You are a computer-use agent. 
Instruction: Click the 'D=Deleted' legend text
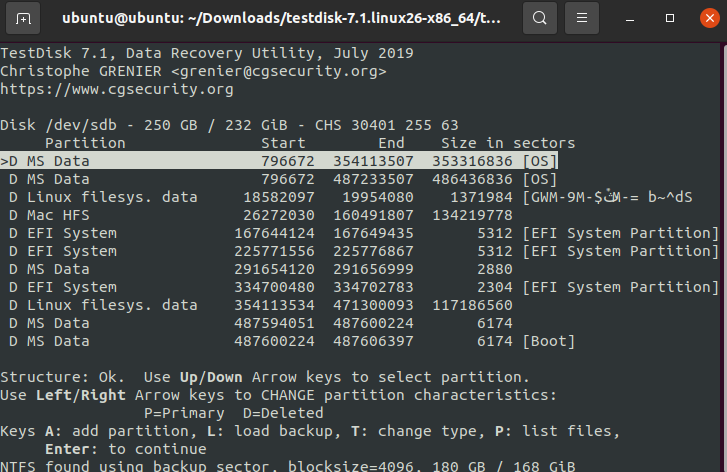(283, 413)
